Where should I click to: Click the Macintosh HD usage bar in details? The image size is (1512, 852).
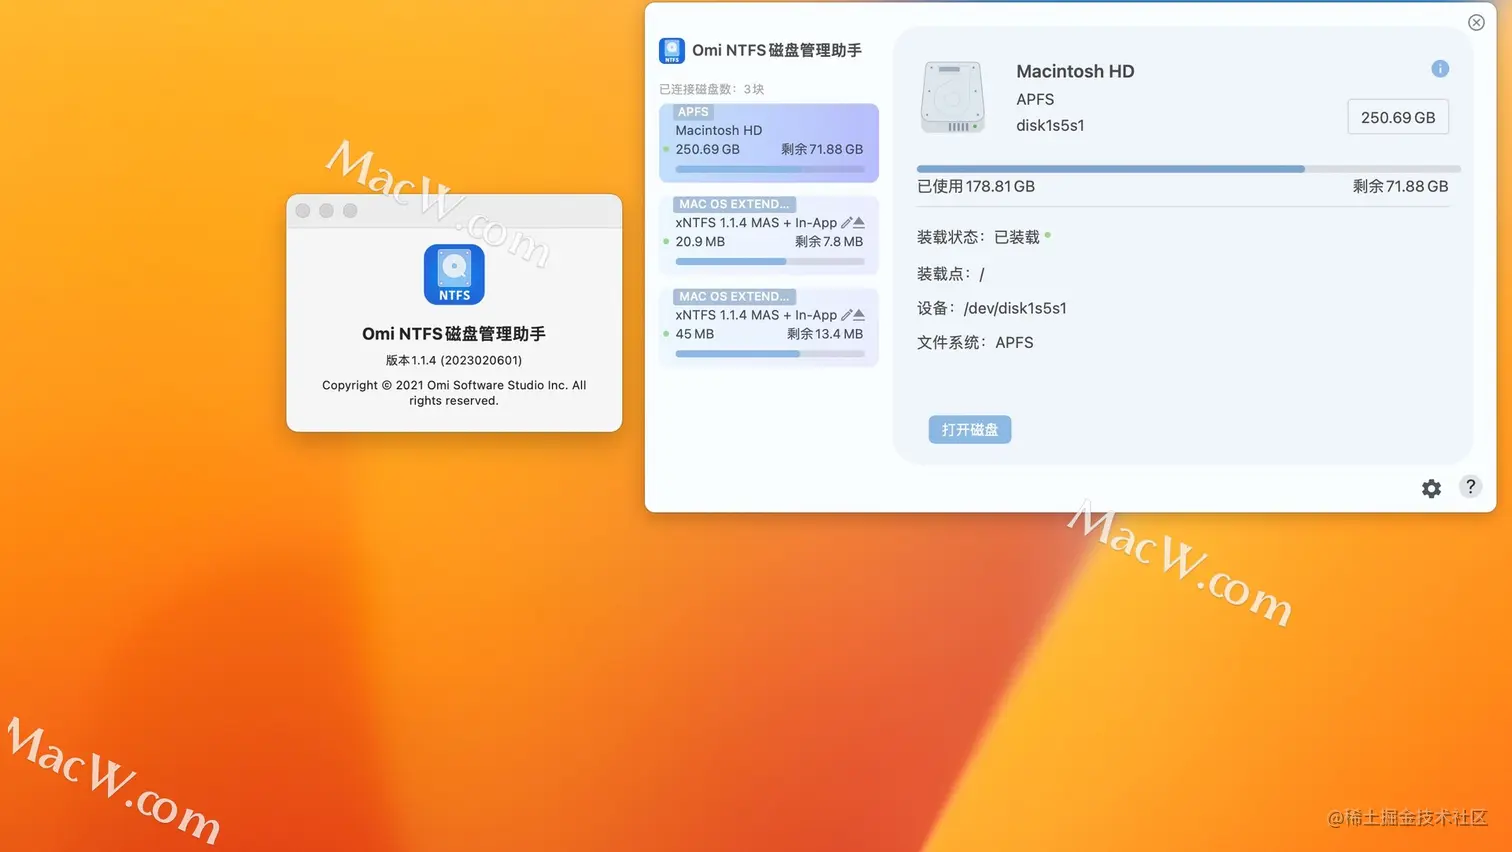[1188, 169]
